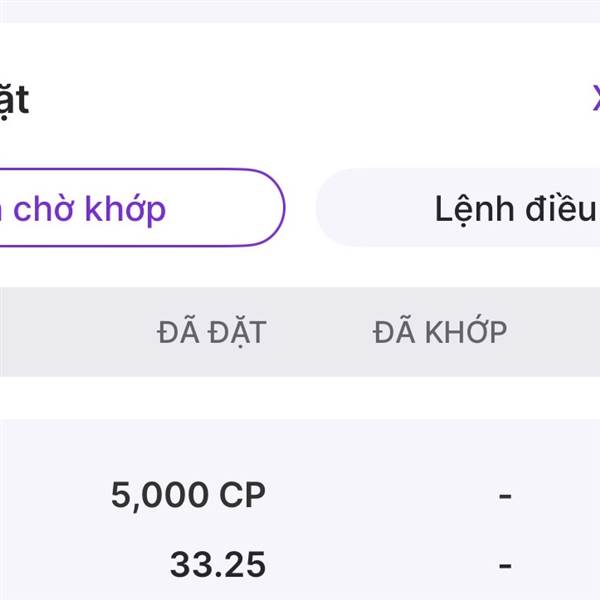Click the dash beside '5,000 CP'
The image size is (600, 600).
pos(505,496)
